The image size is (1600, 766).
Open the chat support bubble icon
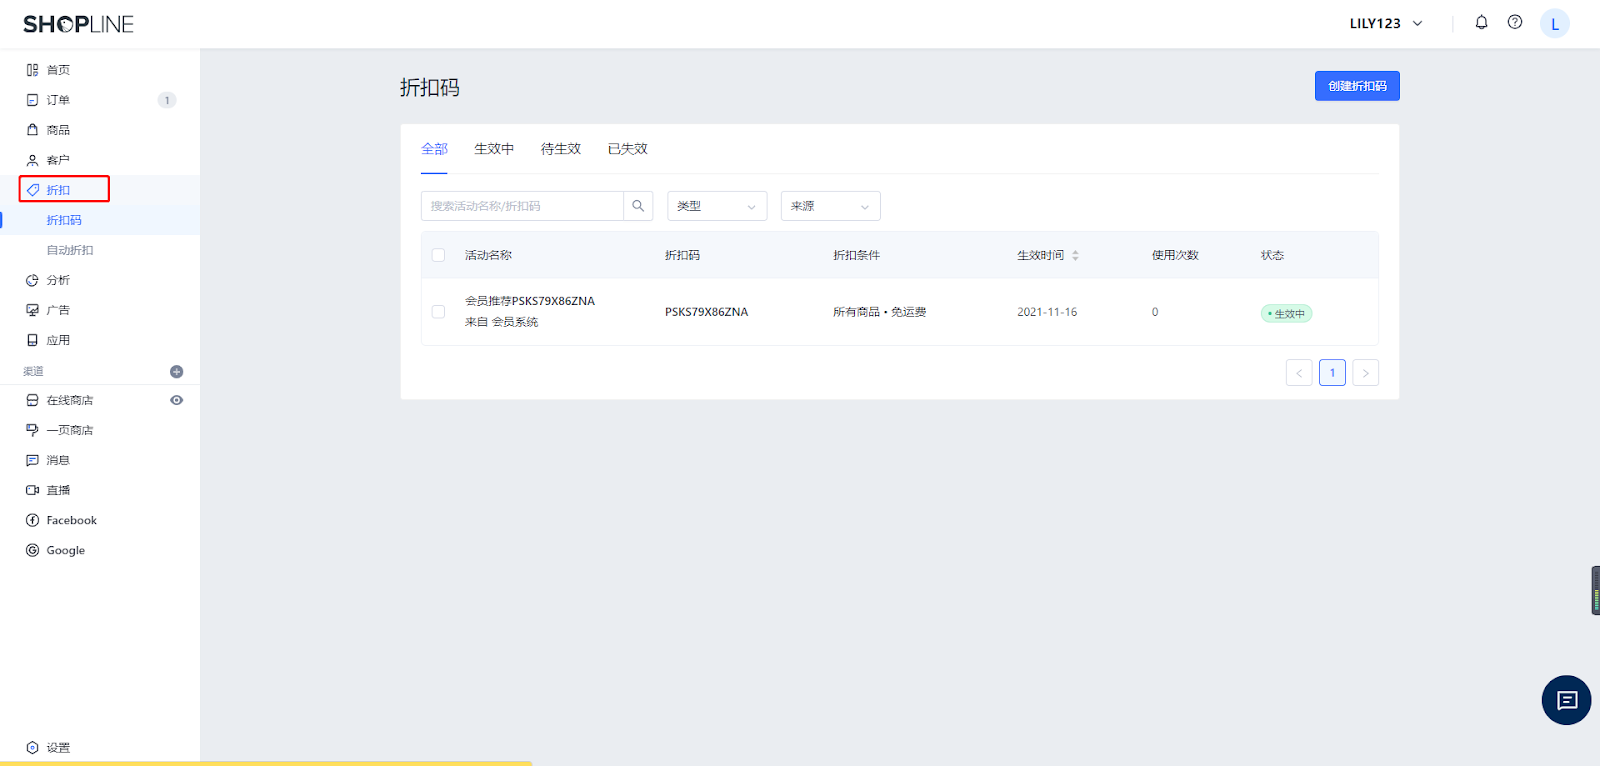1566,700
